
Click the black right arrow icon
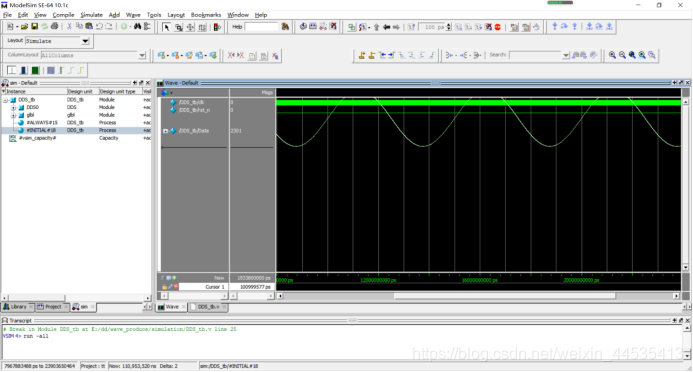396,27
